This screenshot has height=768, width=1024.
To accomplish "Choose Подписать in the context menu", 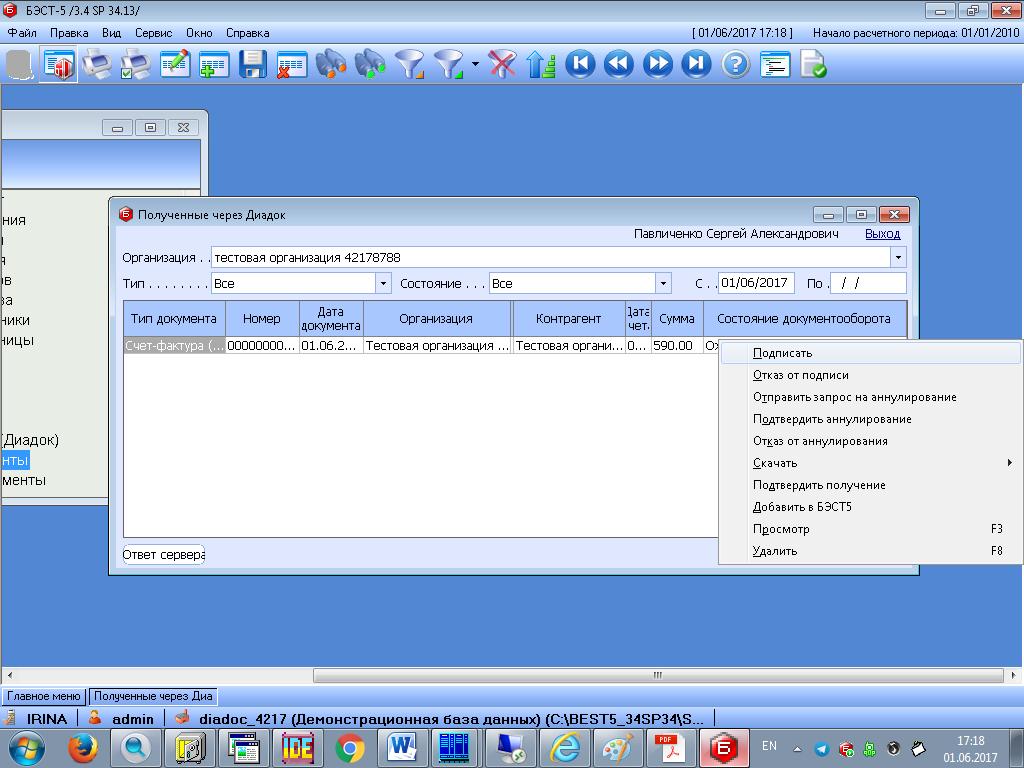I will [x=870, y=353].
